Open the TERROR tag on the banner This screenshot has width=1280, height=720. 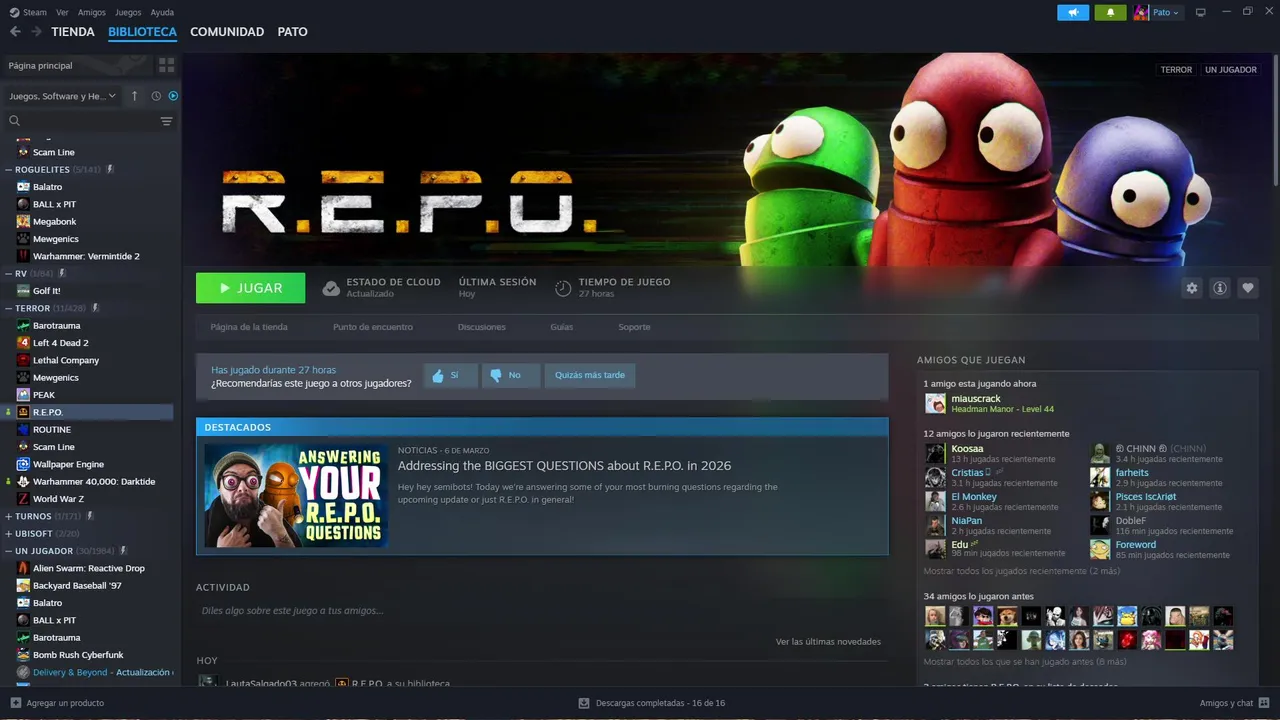click(x=1176, y=70)
